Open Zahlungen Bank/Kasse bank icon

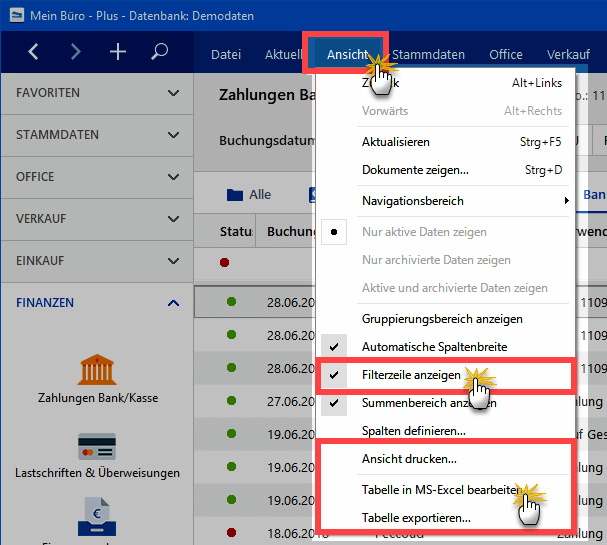[x=97, y=369]
